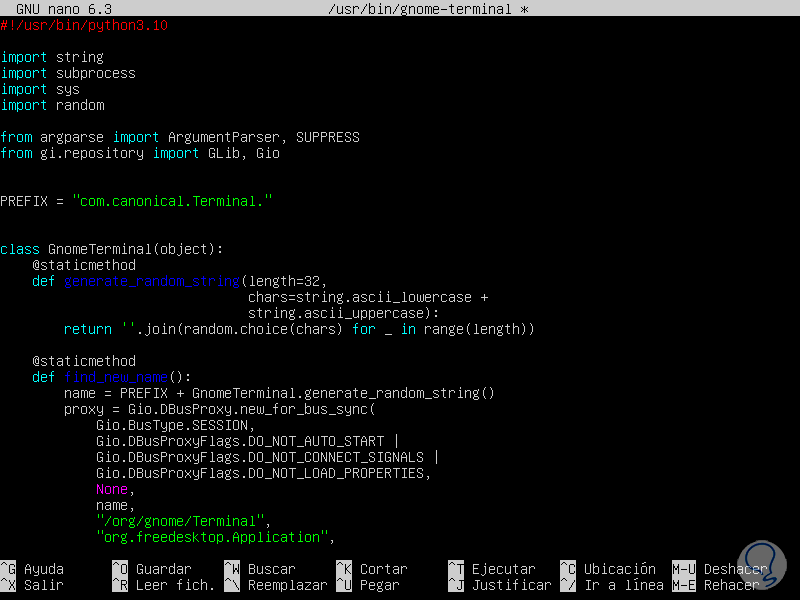800x600 pixels.
Task: Click the DO_NOT_CONNECT_SIGNALS flag line
Action: tap(267, 457)
